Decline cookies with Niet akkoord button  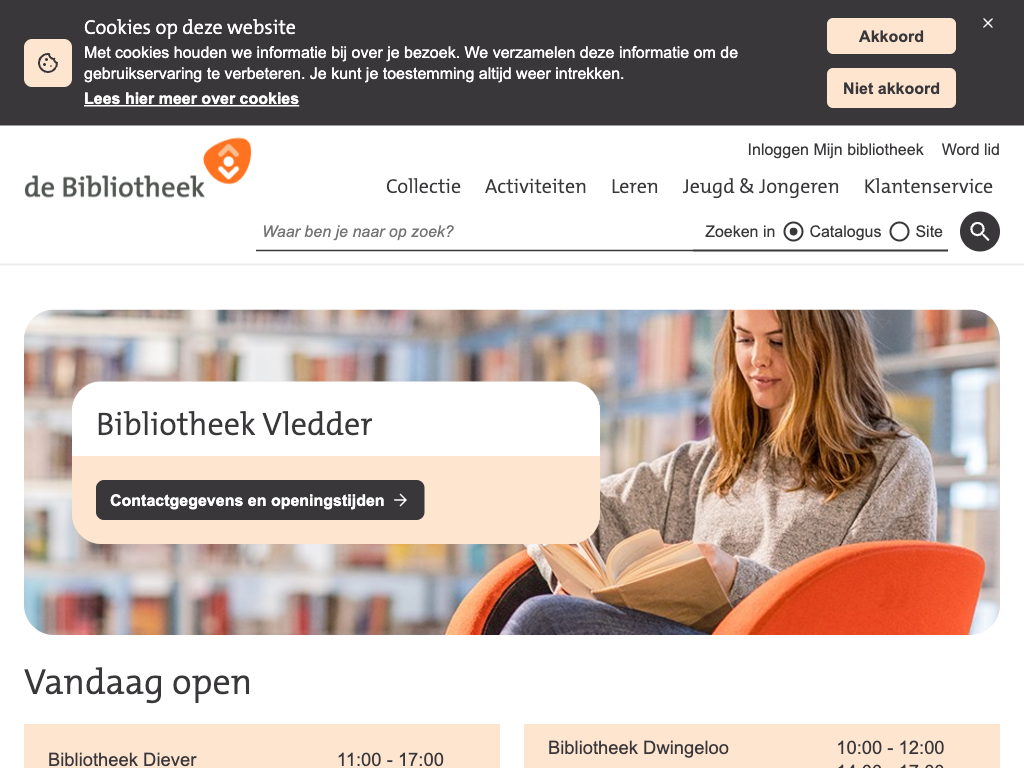[891, 88]
